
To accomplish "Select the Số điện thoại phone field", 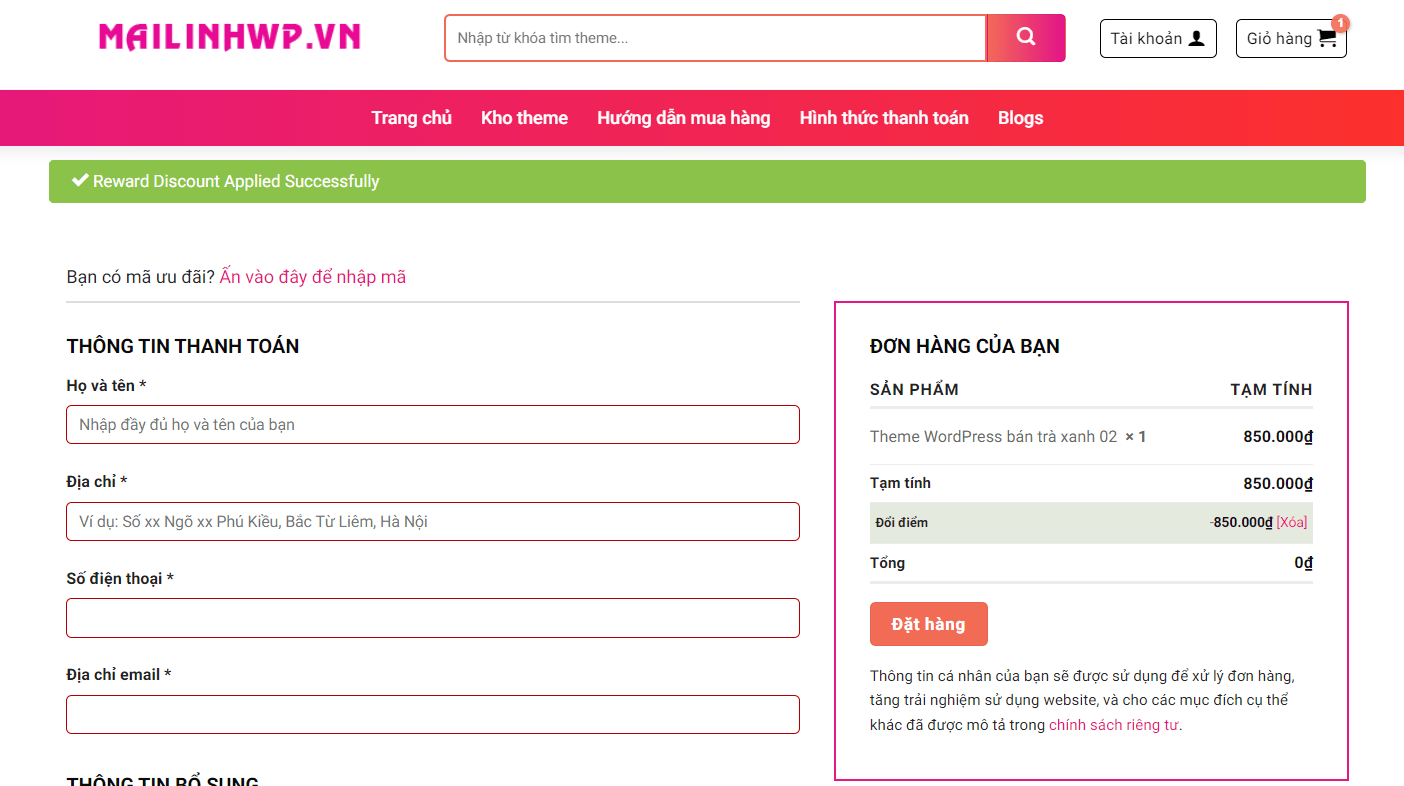I will coord(432,618).
